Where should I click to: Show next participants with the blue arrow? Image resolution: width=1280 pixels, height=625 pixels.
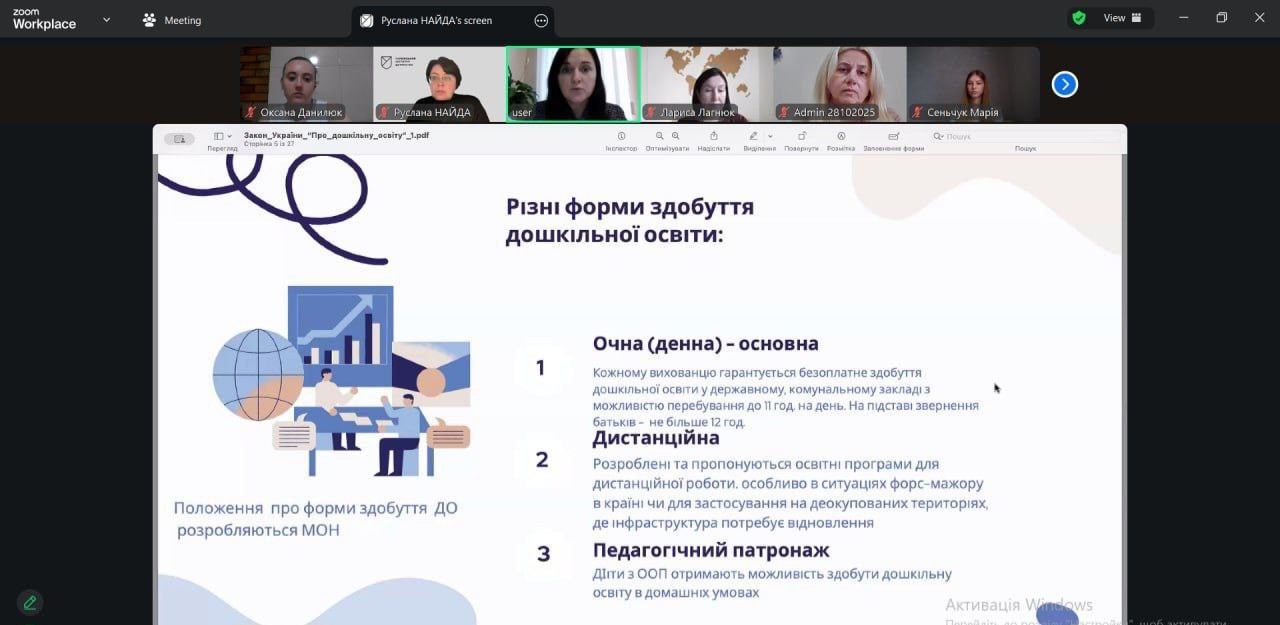[x=1065, y=84]
